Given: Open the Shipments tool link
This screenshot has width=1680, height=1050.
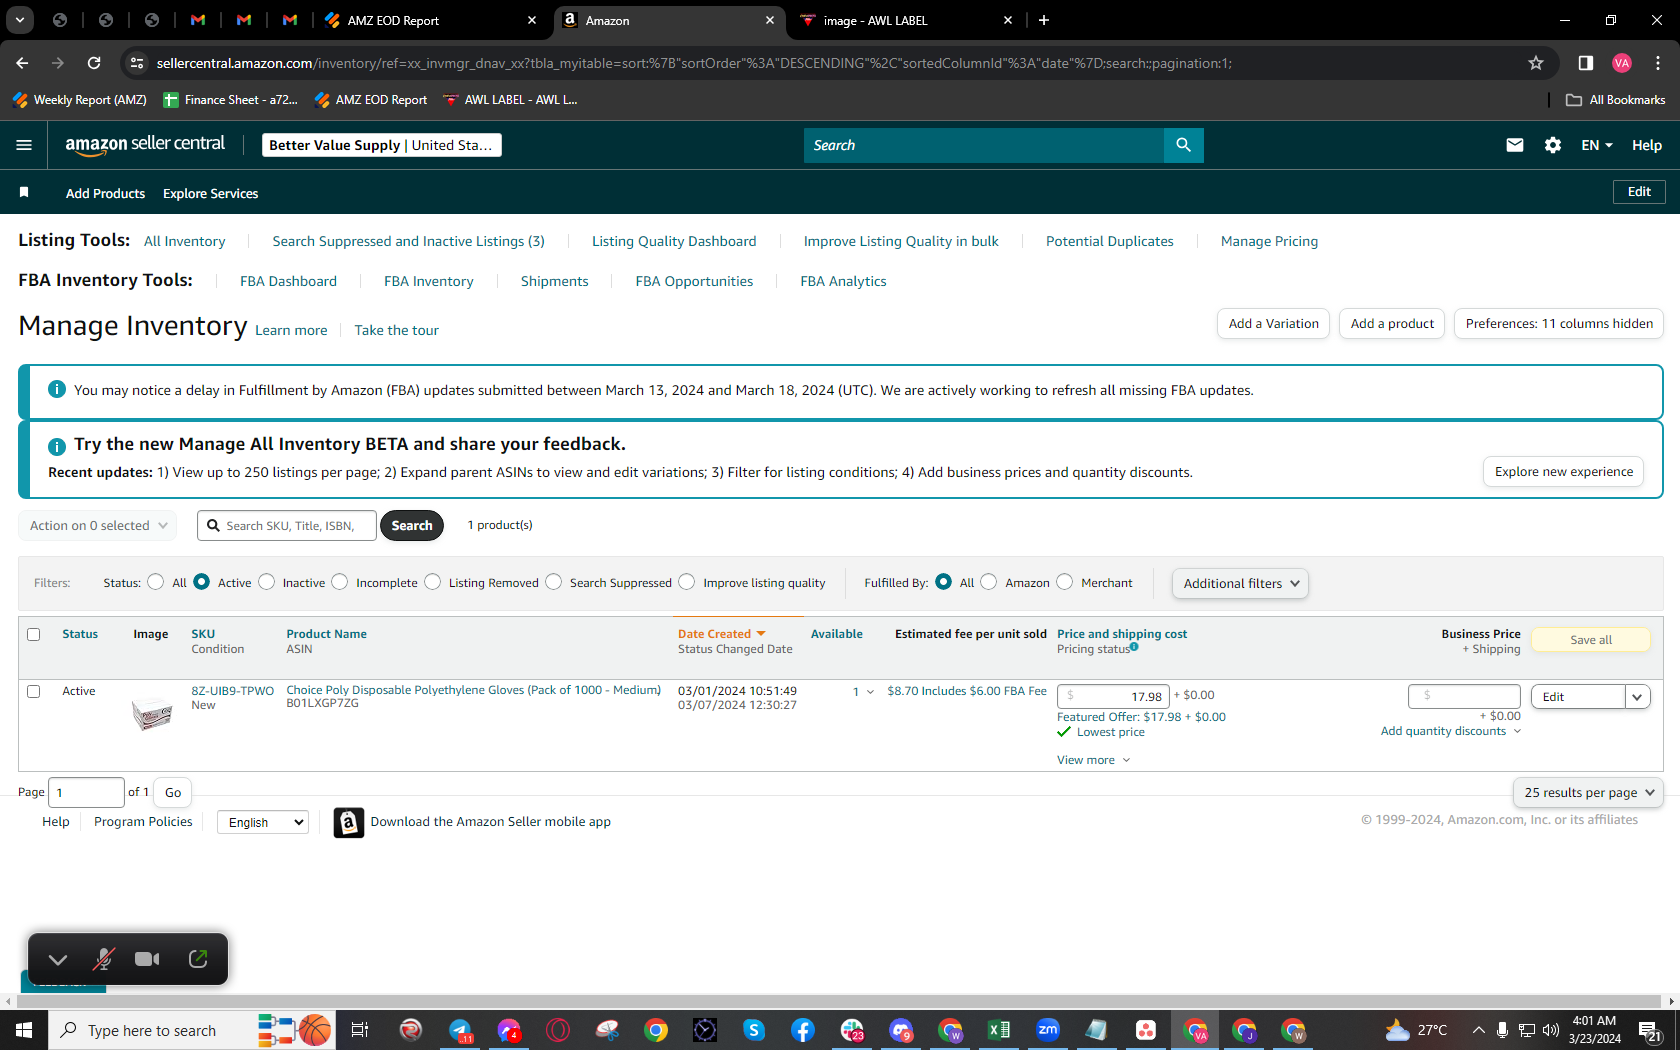Looking at the screenshot, I should point(554,281).
